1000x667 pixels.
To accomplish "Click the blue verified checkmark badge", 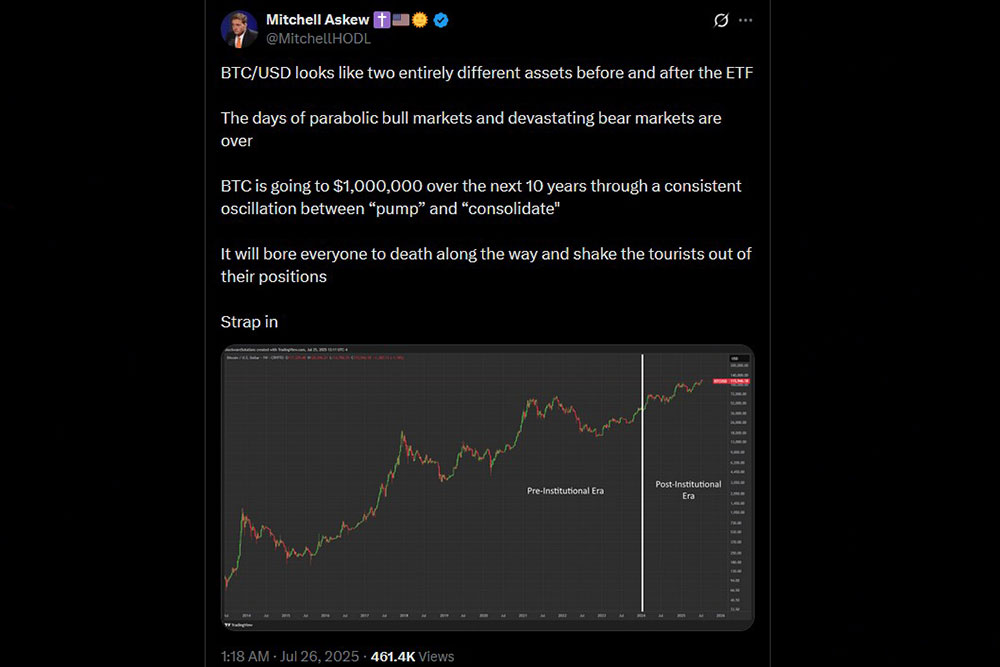I will coord(441,20).
